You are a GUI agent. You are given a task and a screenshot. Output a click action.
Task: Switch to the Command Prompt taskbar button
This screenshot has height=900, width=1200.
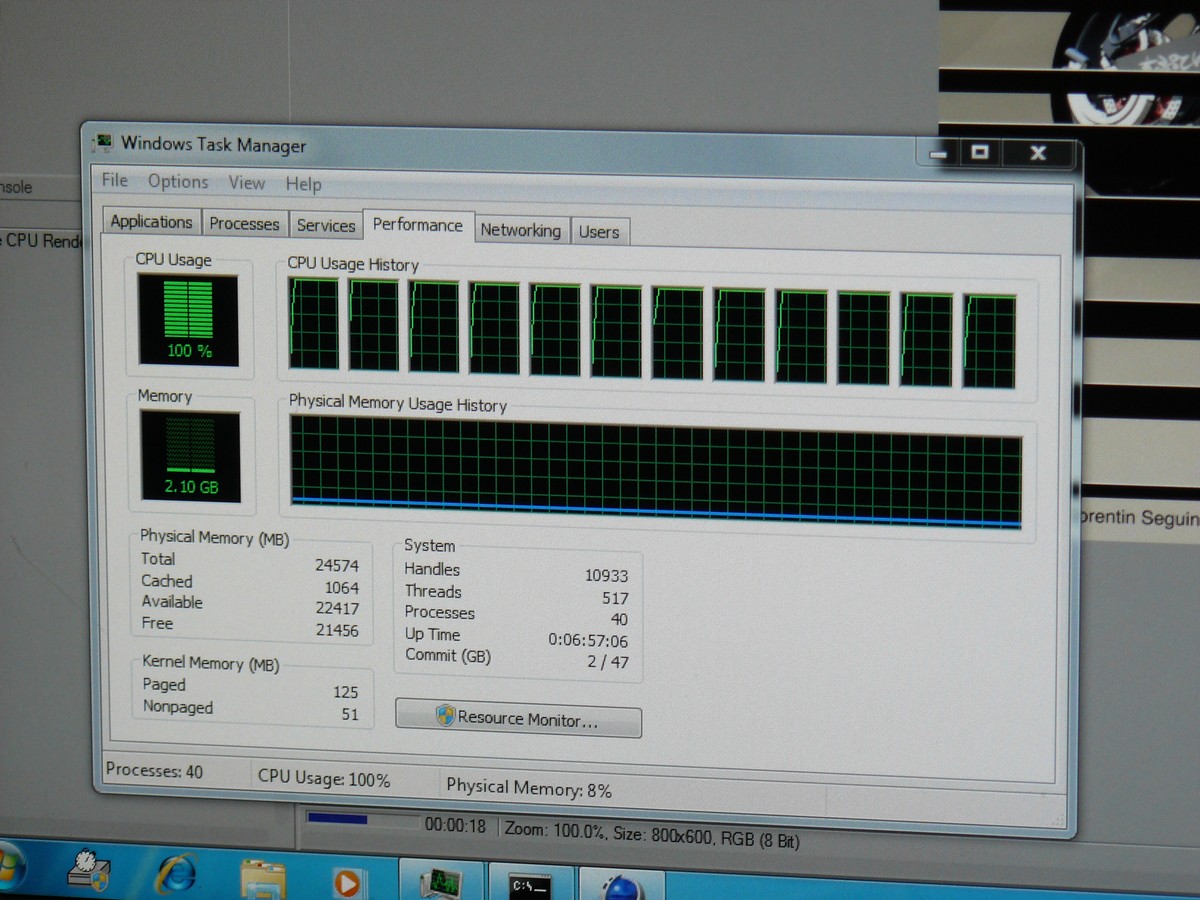[x=530, y=884]
